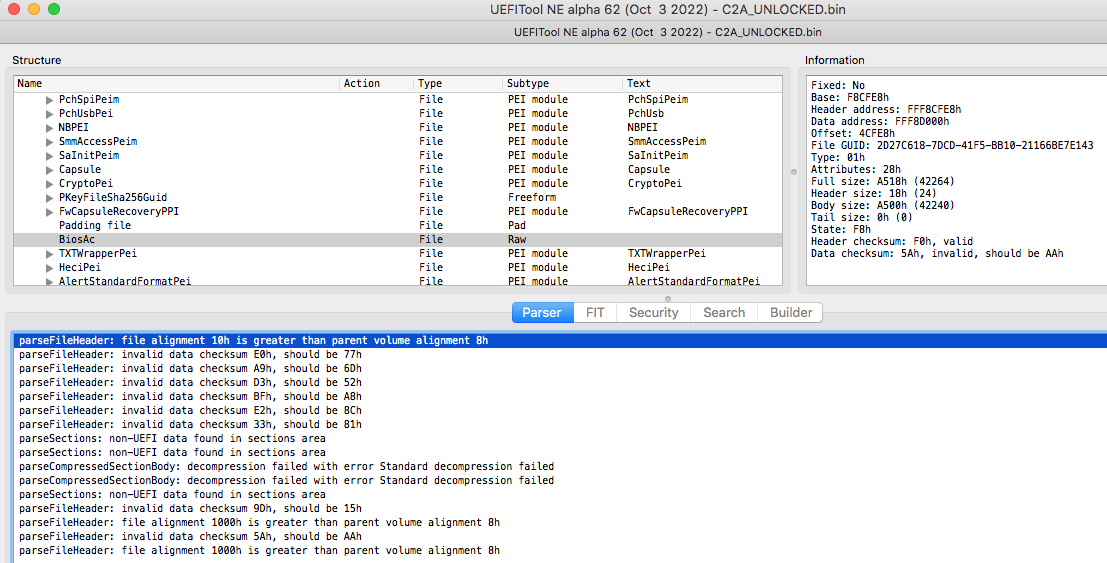
Task: Expand the Capsule tree node
Action: click(49, 170)
